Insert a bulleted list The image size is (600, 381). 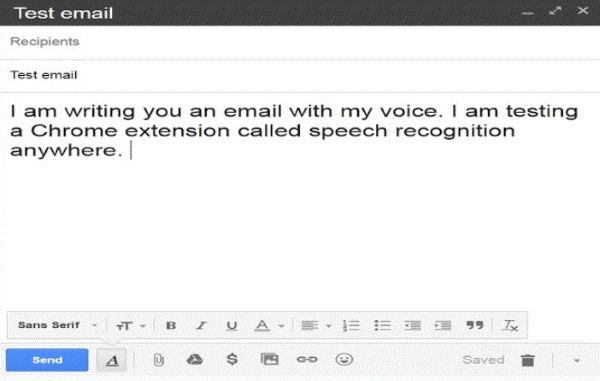coord(382,326)
